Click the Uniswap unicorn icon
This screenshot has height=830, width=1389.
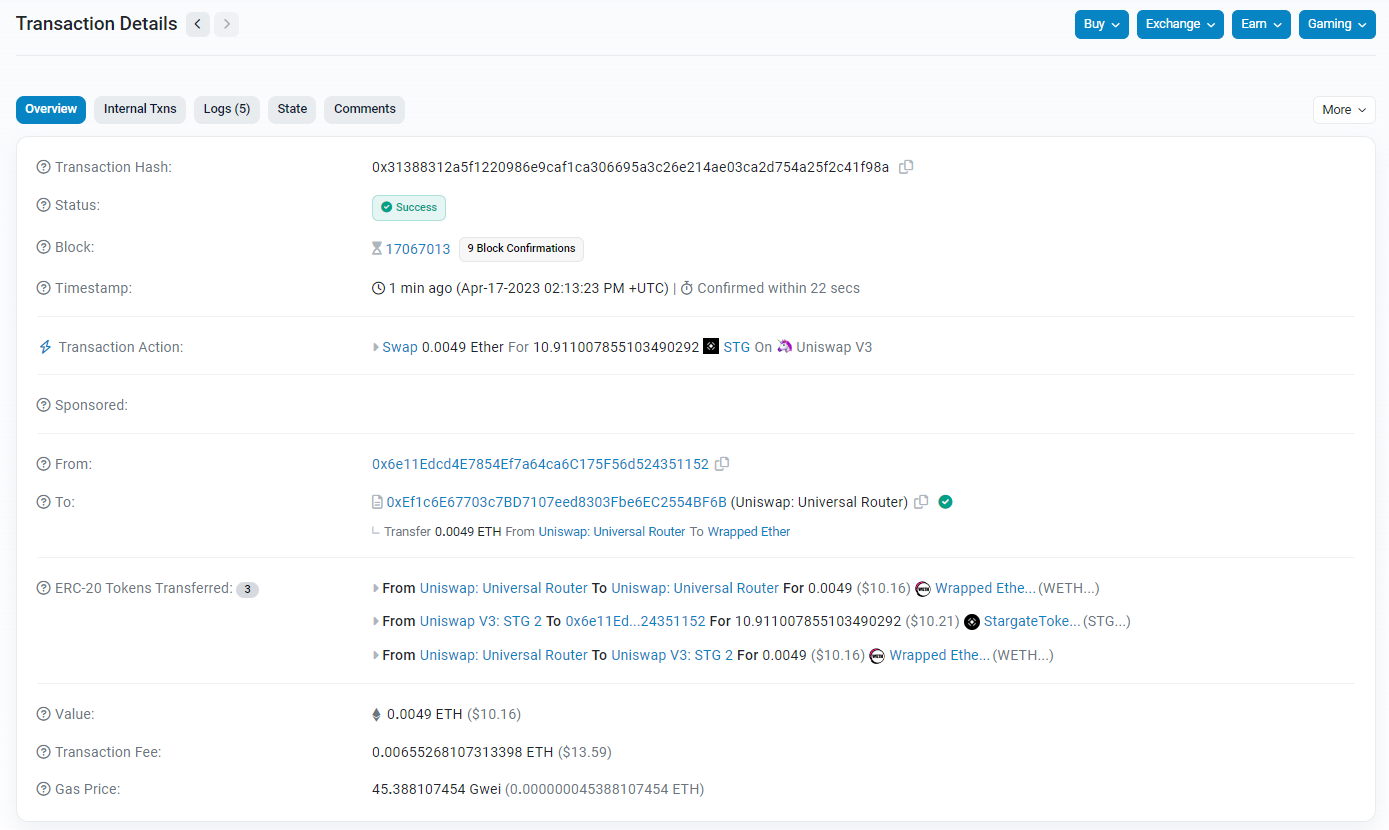point(784,347)
